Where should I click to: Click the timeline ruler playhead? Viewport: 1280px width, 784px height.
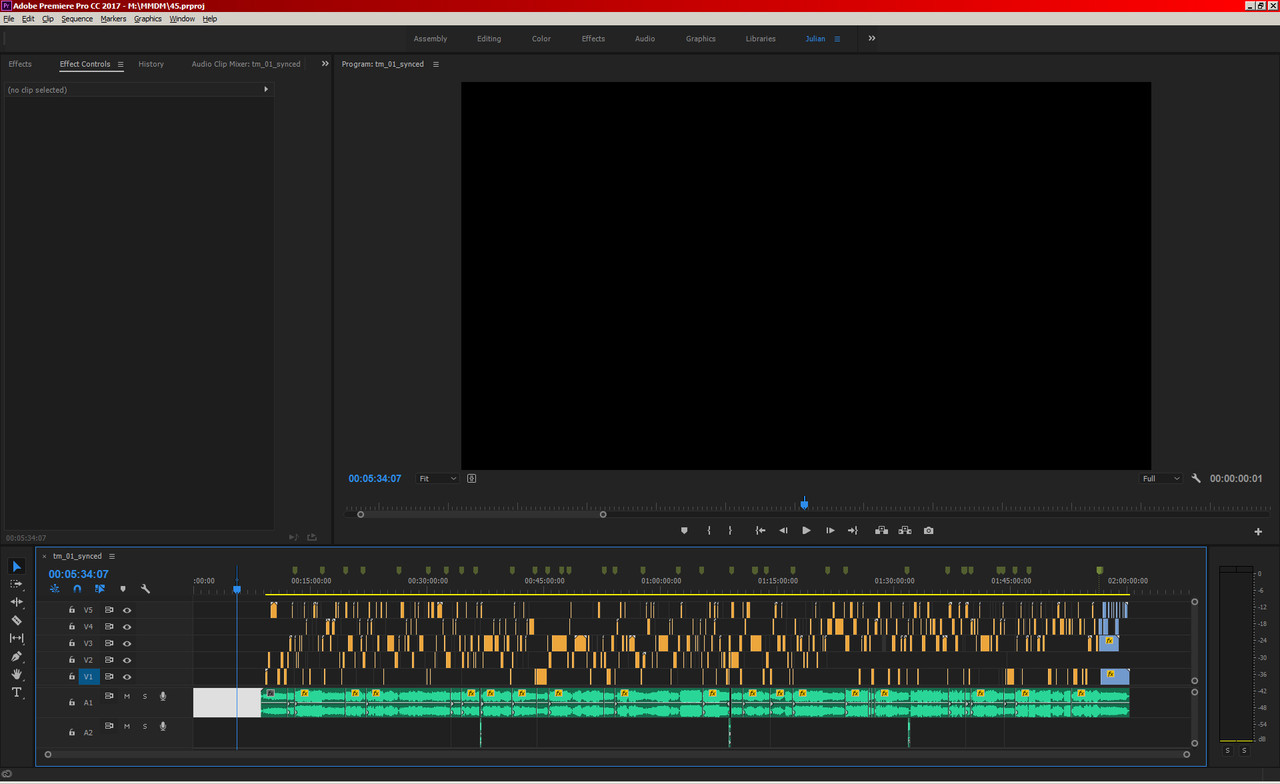click(x=237, y=589)
